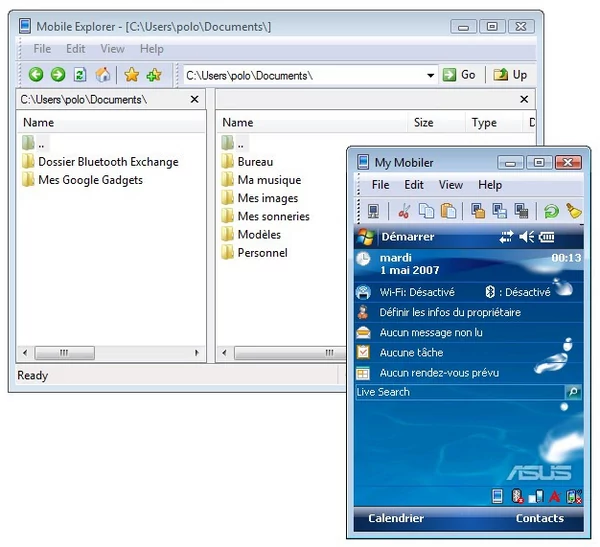Select Mes Google Gadgets folder

click(x=83, y=180)
